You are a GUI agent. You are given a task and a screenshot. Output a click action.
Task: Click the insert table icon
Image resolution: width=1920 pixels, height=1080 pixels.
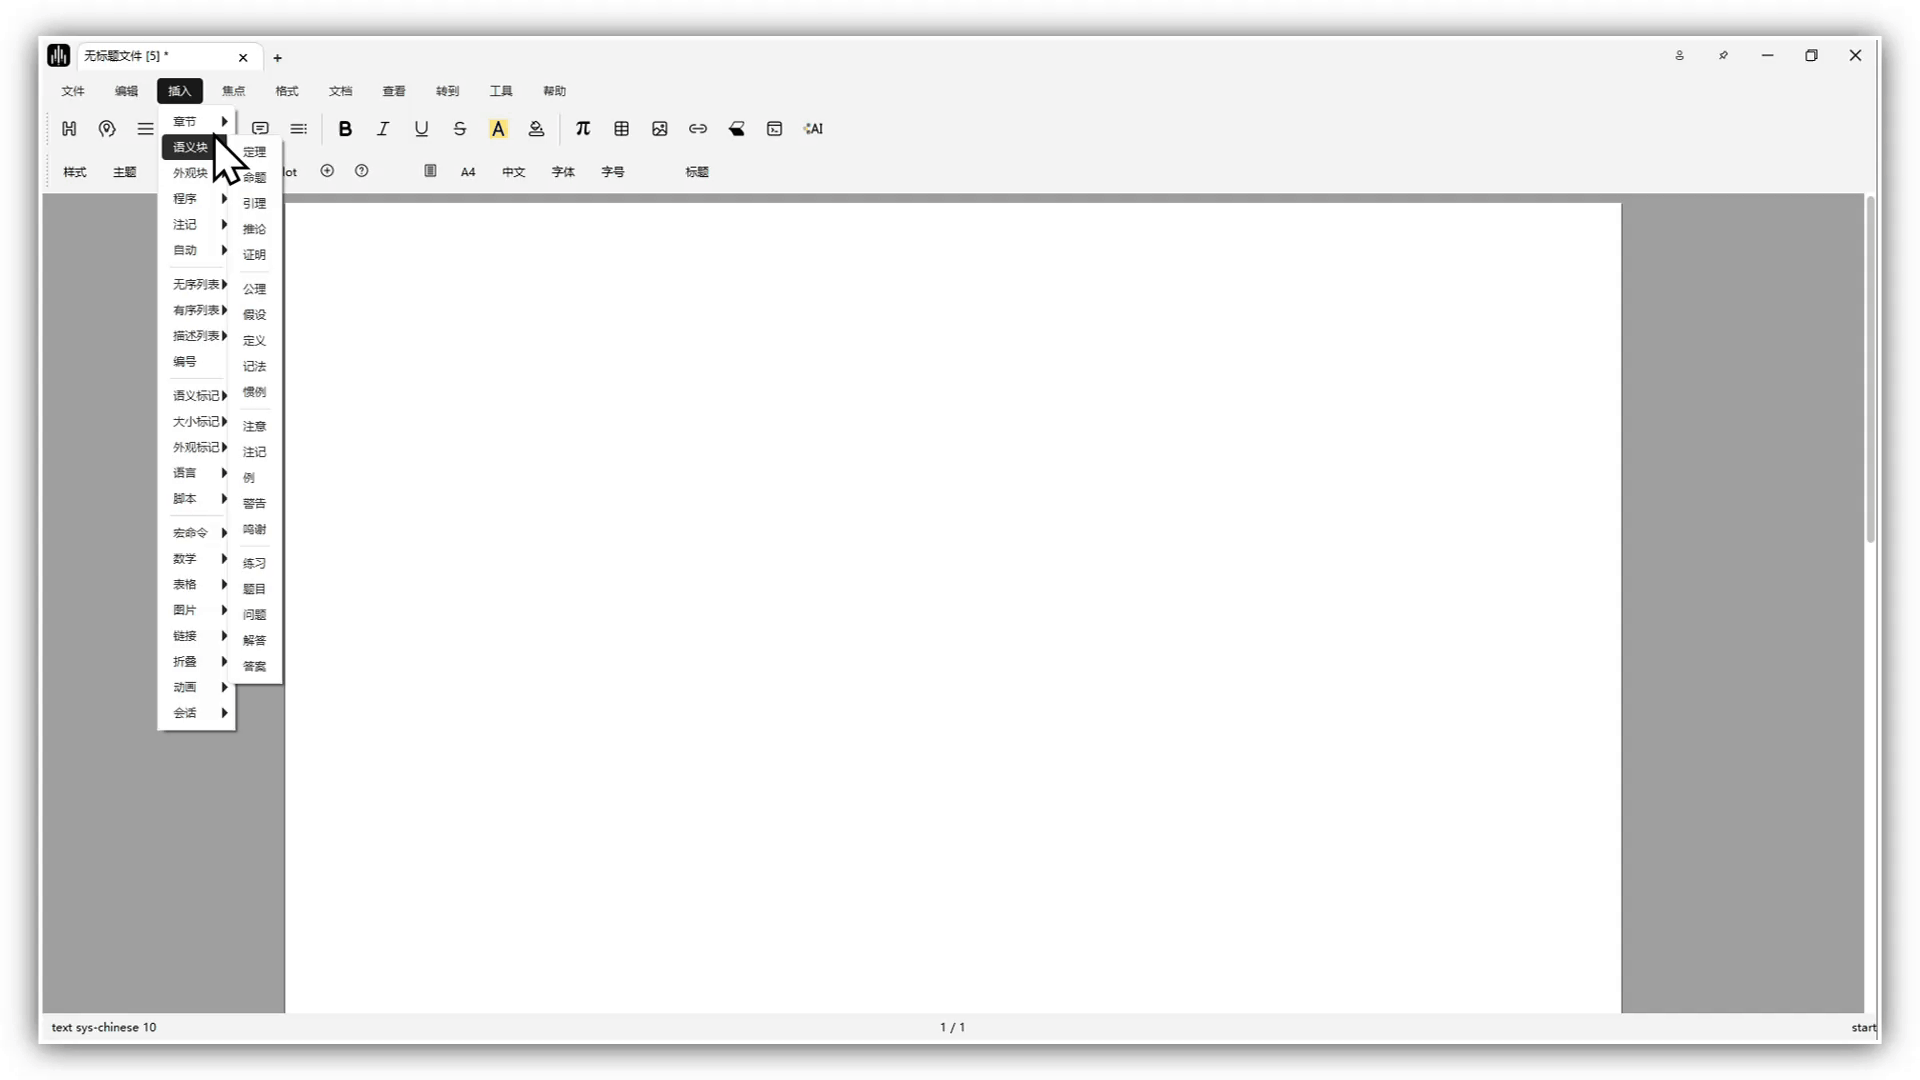click(x=621, y=129)
